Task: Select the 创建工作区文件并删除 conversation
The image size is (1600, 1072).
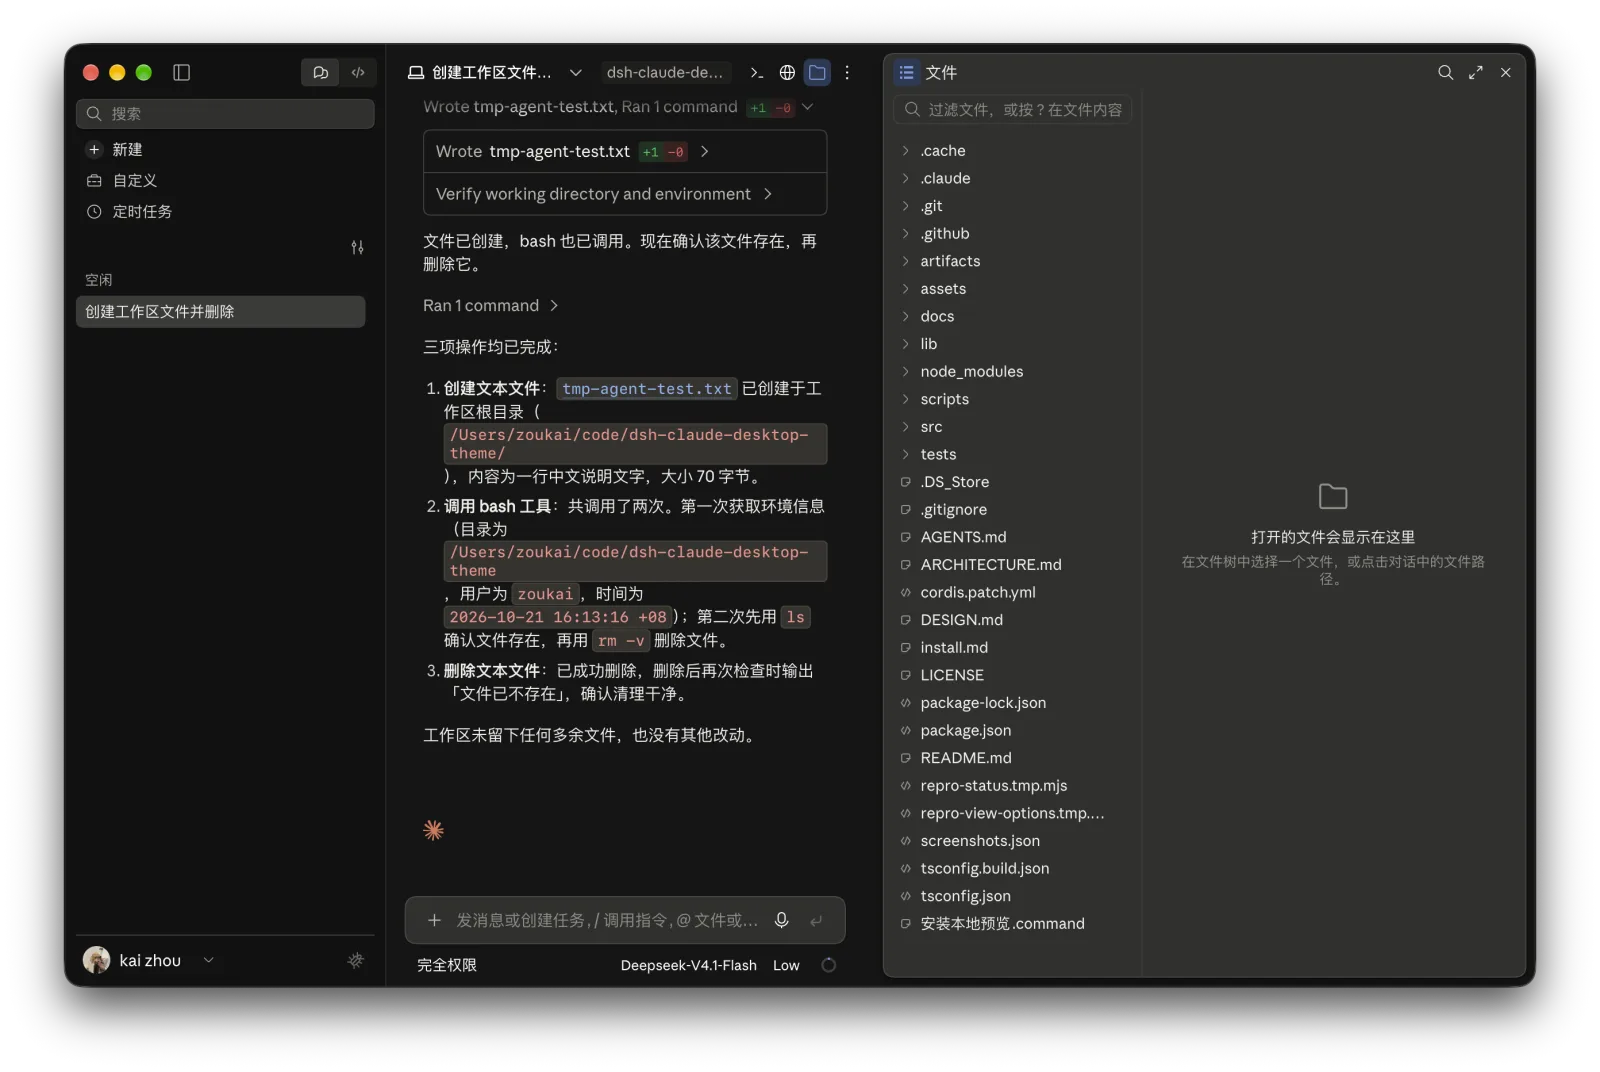Action: point(221,311)
